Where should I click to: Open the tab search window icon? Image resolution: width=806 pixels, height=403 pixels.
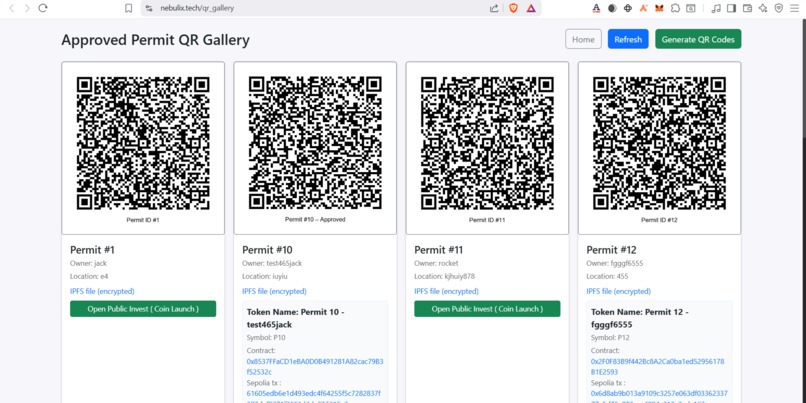(691, 8)
